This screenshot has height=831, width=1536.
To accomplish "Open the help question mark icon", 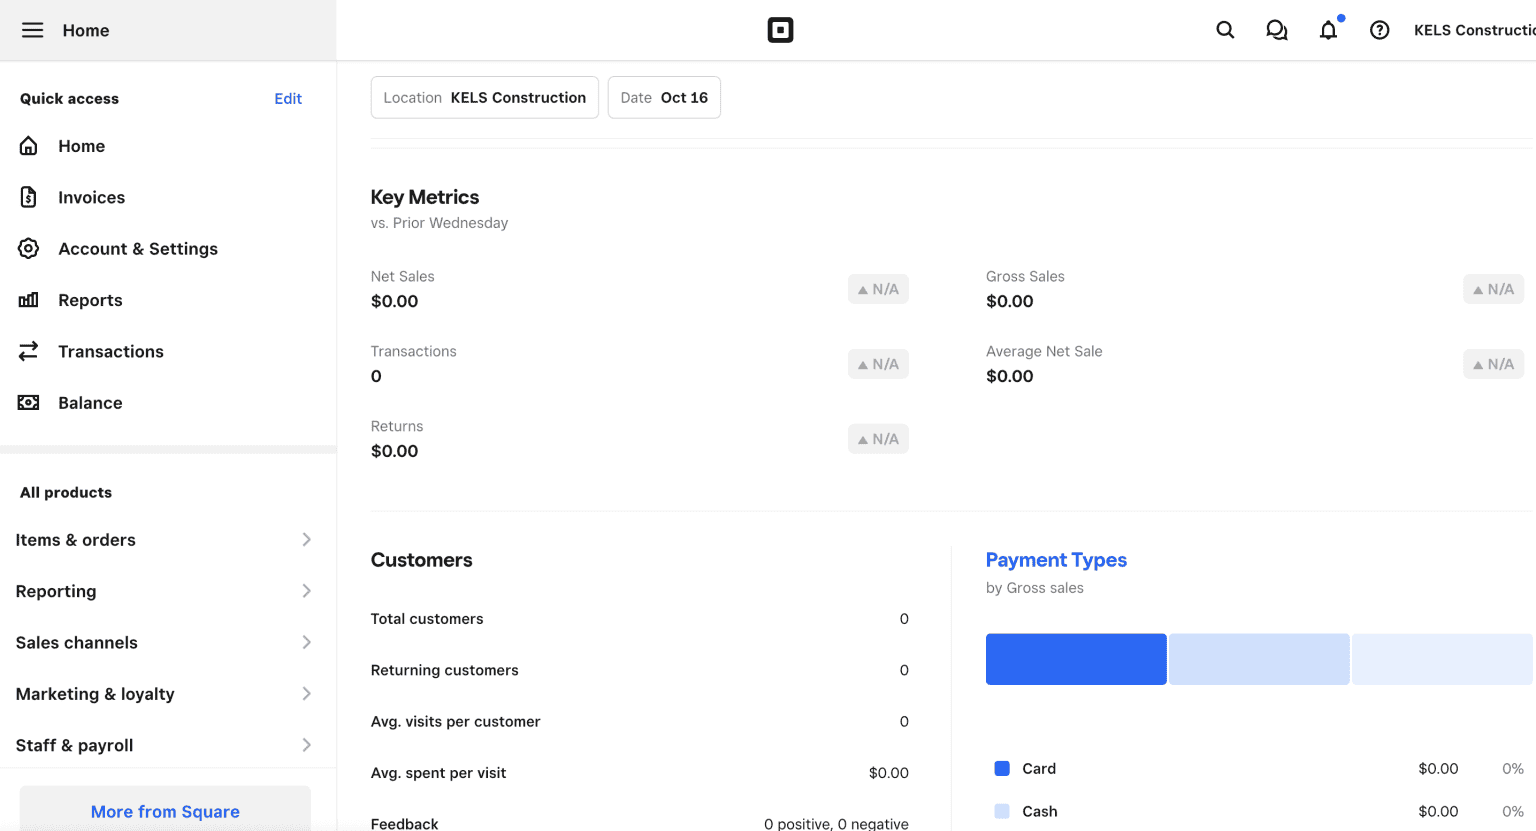I will pos(1379,30).
